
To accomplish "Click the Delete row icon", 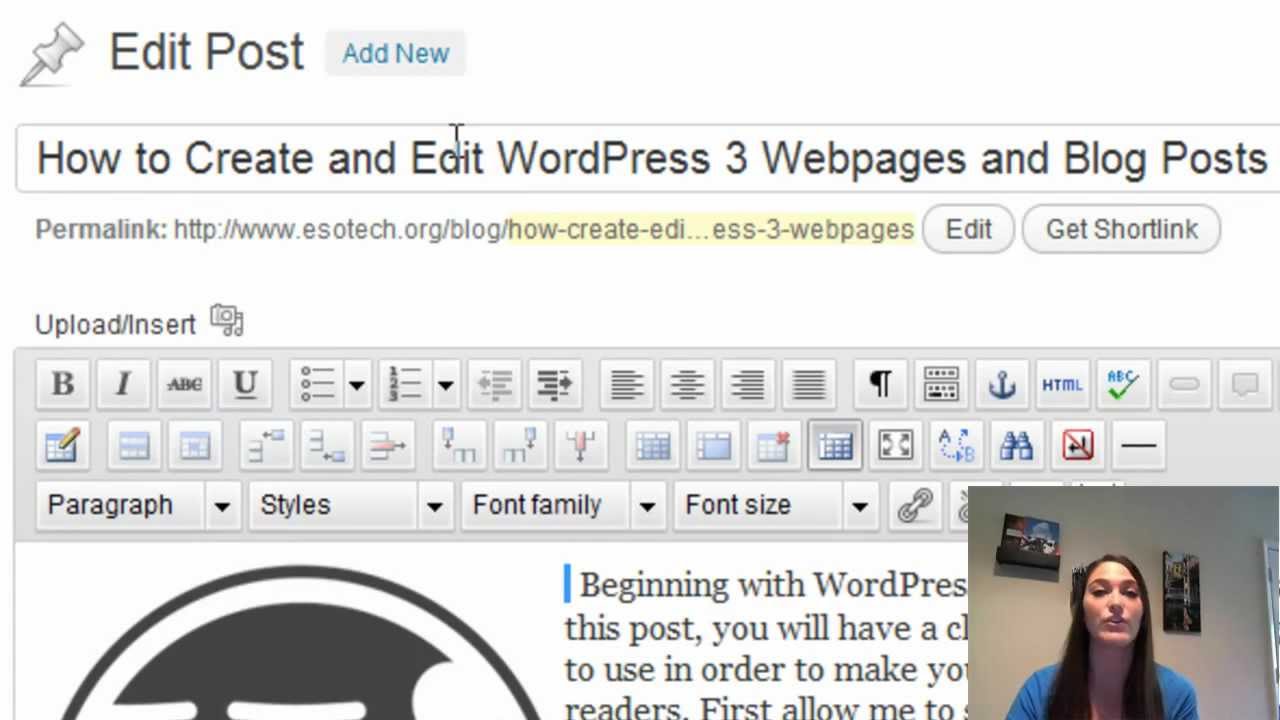I will coord(387,446).
